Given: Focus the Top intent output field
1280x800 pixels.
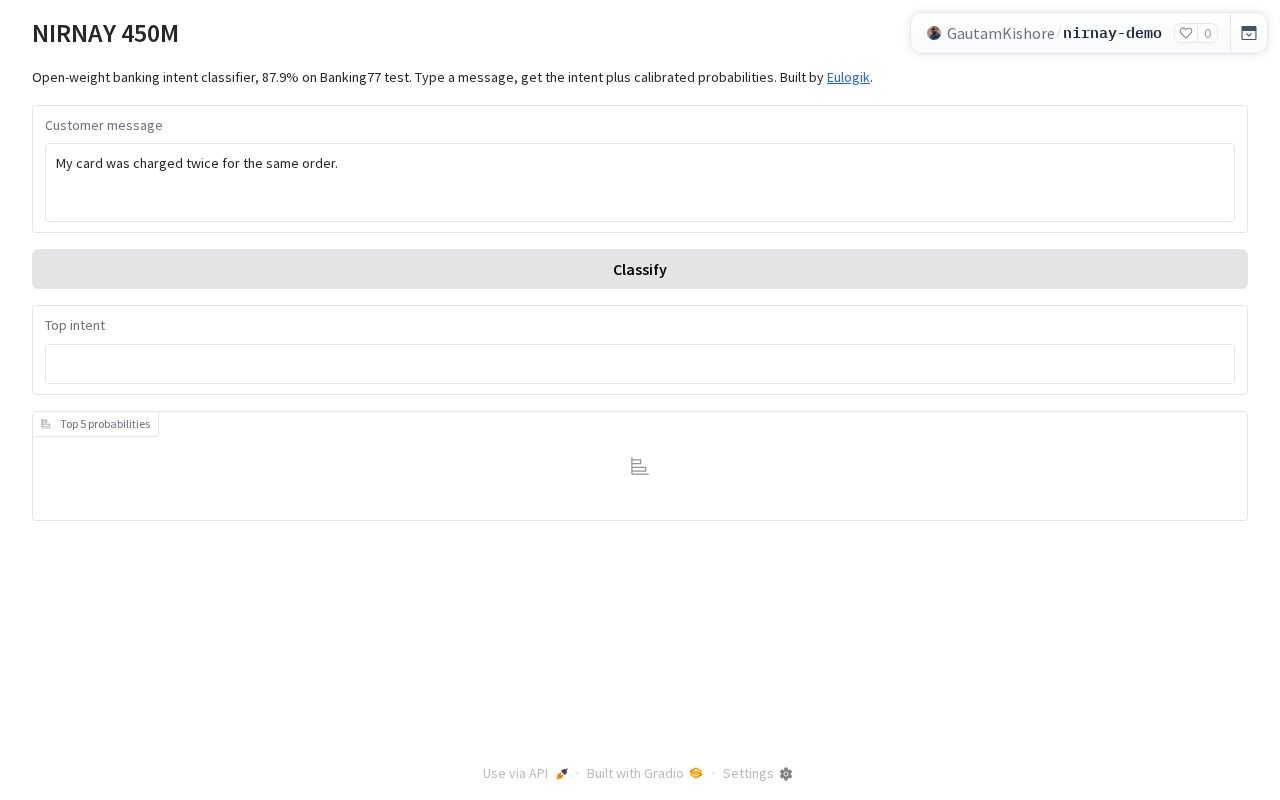Looking at the screenshot, I should [x=640, y=364].
